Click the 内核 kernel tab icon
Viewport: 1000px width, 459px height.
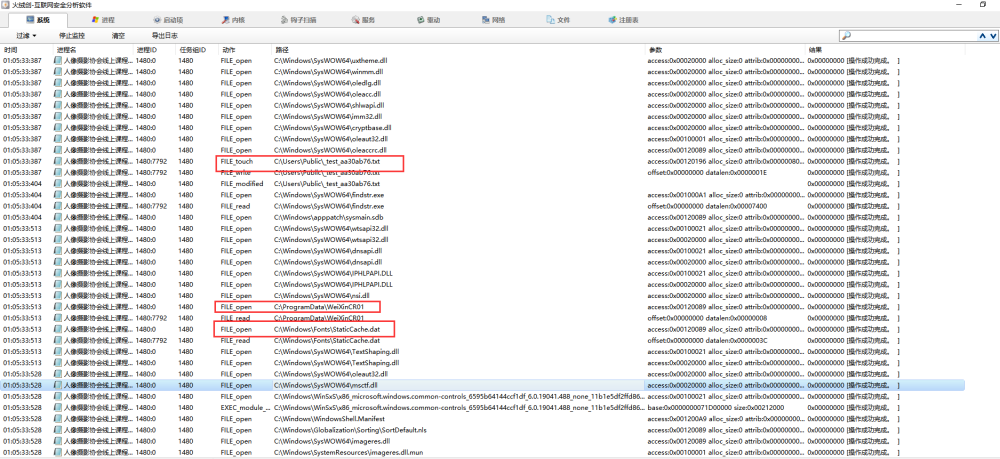point(226,20)
